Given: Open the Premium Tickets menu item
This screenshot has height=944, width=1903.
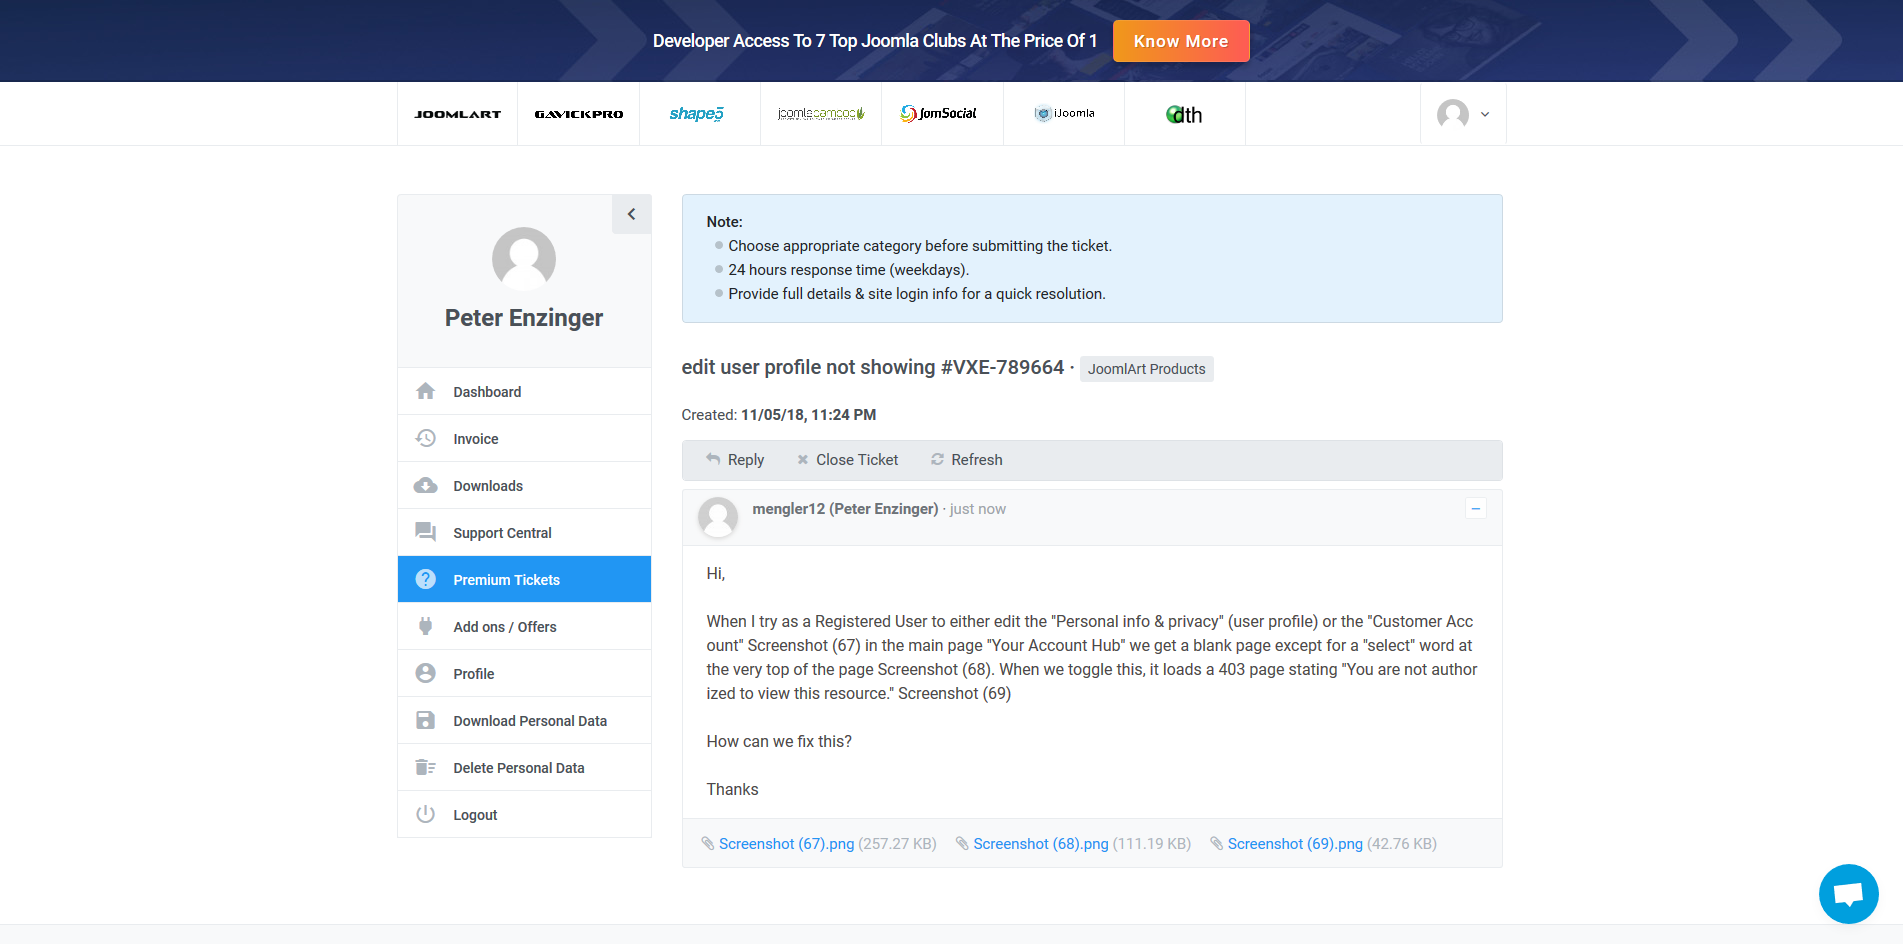Looking at the screenshot, I should (x=506, y=580).
